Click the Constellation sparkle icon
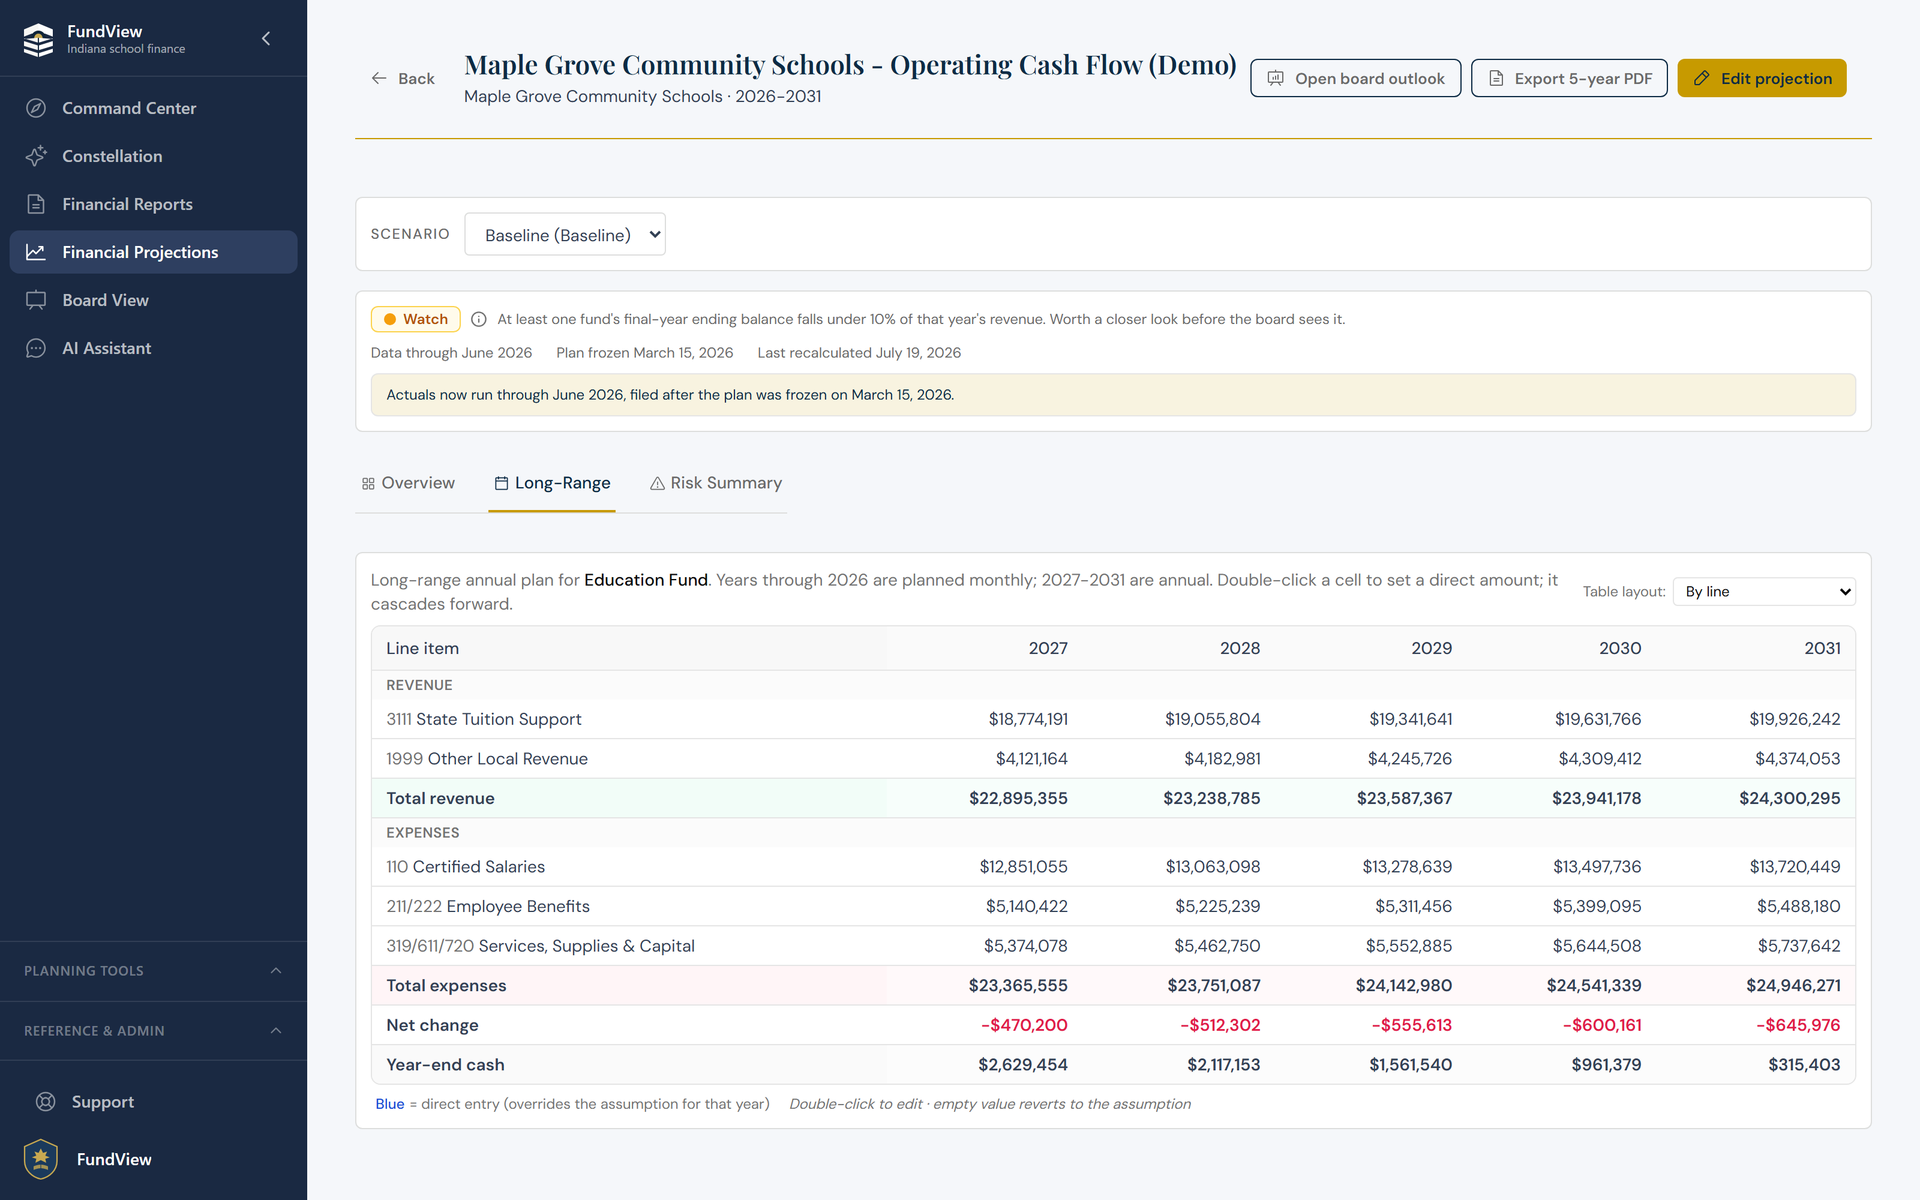 click(36, 156)
